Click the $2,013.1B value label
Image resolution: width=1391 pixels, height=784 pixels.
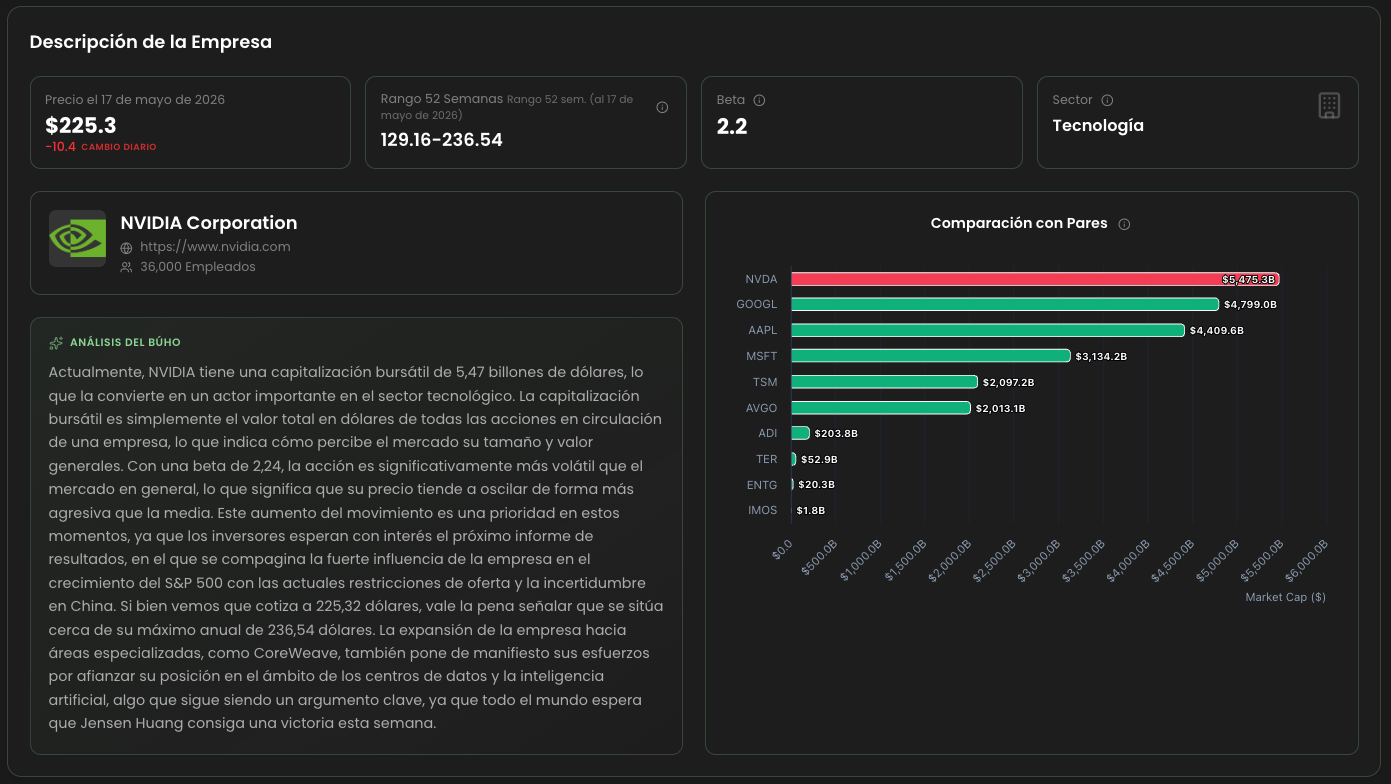[1000, 408]
